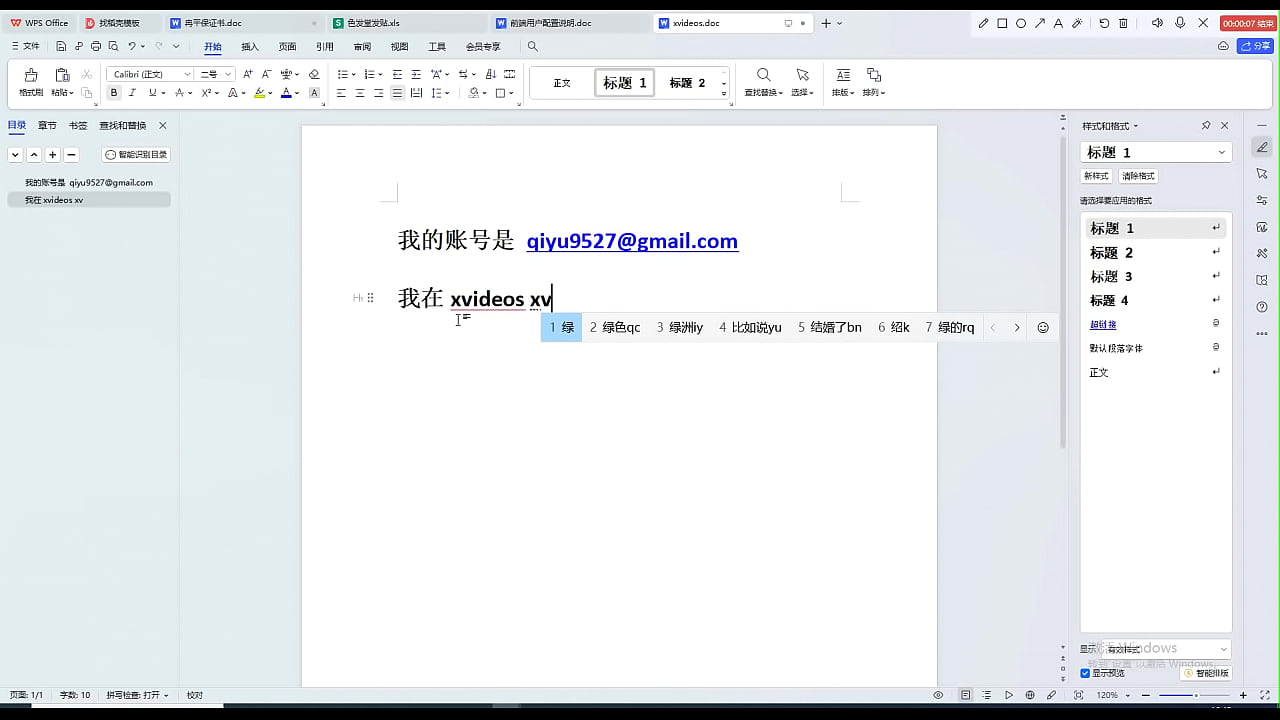Click the zoom in plus icon

[x=1243, y=695]
